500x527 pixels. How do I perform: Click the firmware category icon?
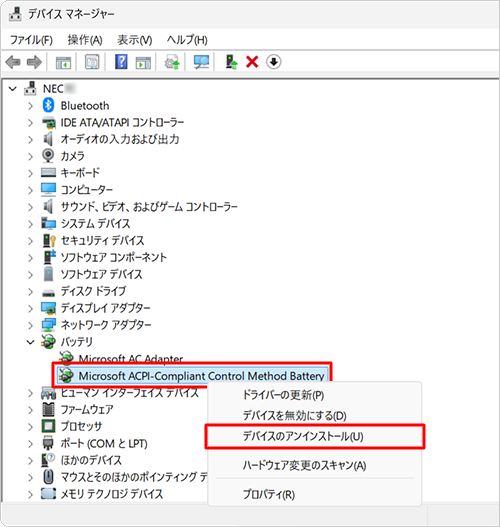48,409
